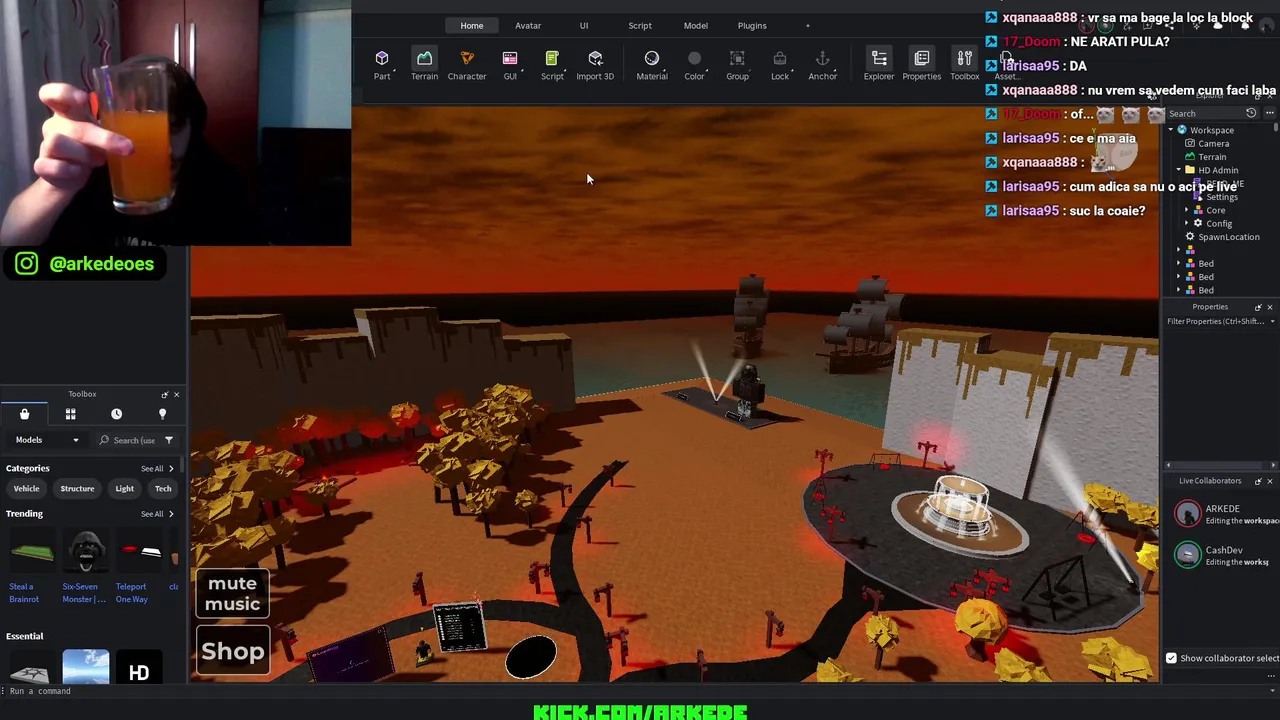This screenshot has width=1280, height=720.
Task: Select the Vehicle category chip
Action: [x=26, y=489]
